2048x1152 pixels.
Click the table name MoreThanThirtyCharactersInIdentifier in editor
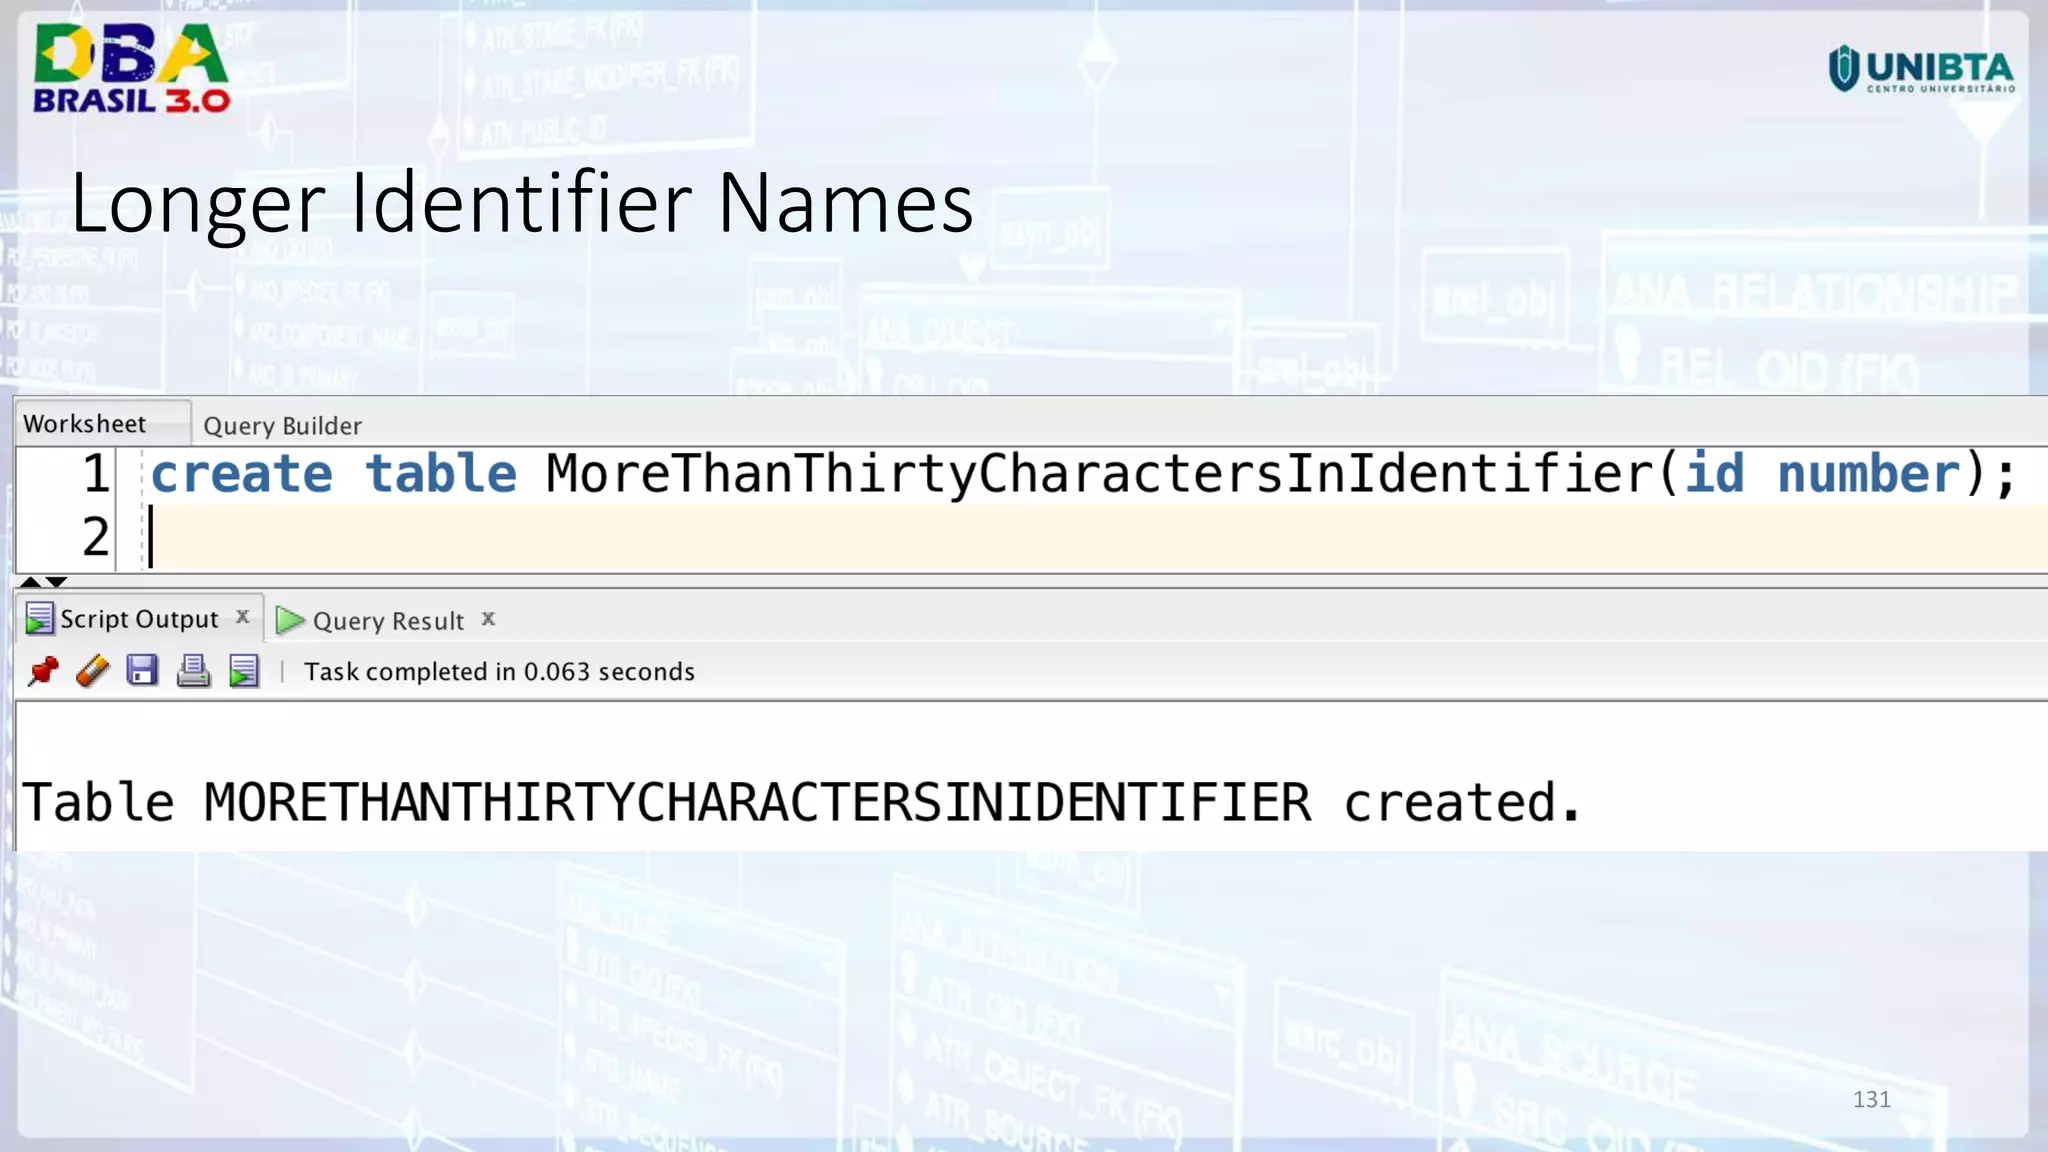[x=1100, y=474]
